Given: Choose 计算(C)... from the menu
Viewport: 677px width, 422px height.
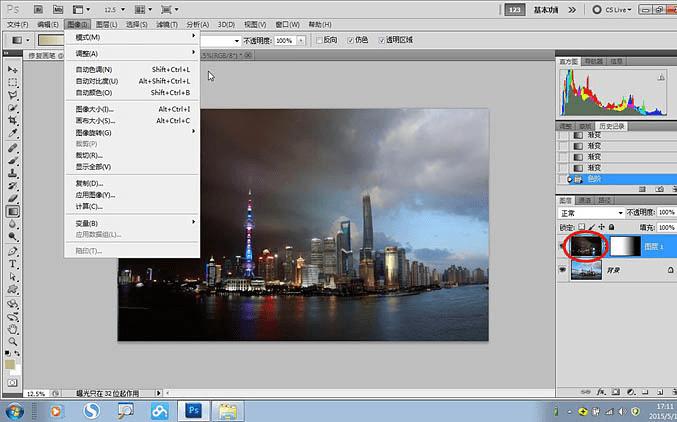Looking at the screenshot, I should (x=132, y=206).
